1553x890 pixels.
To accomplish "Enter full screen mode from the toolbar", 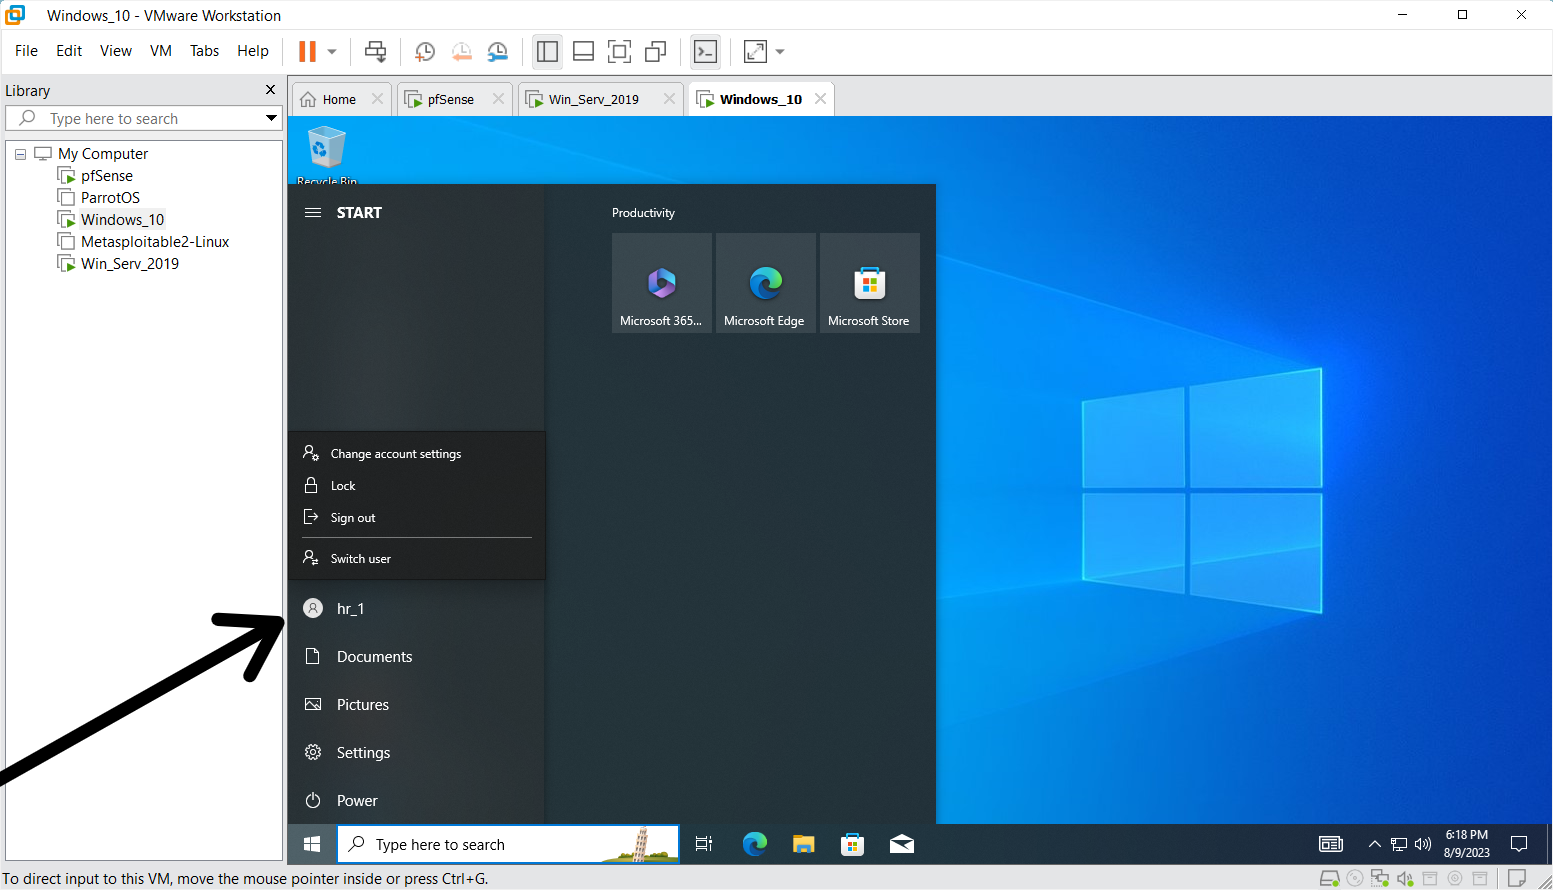I will [620, 51].
